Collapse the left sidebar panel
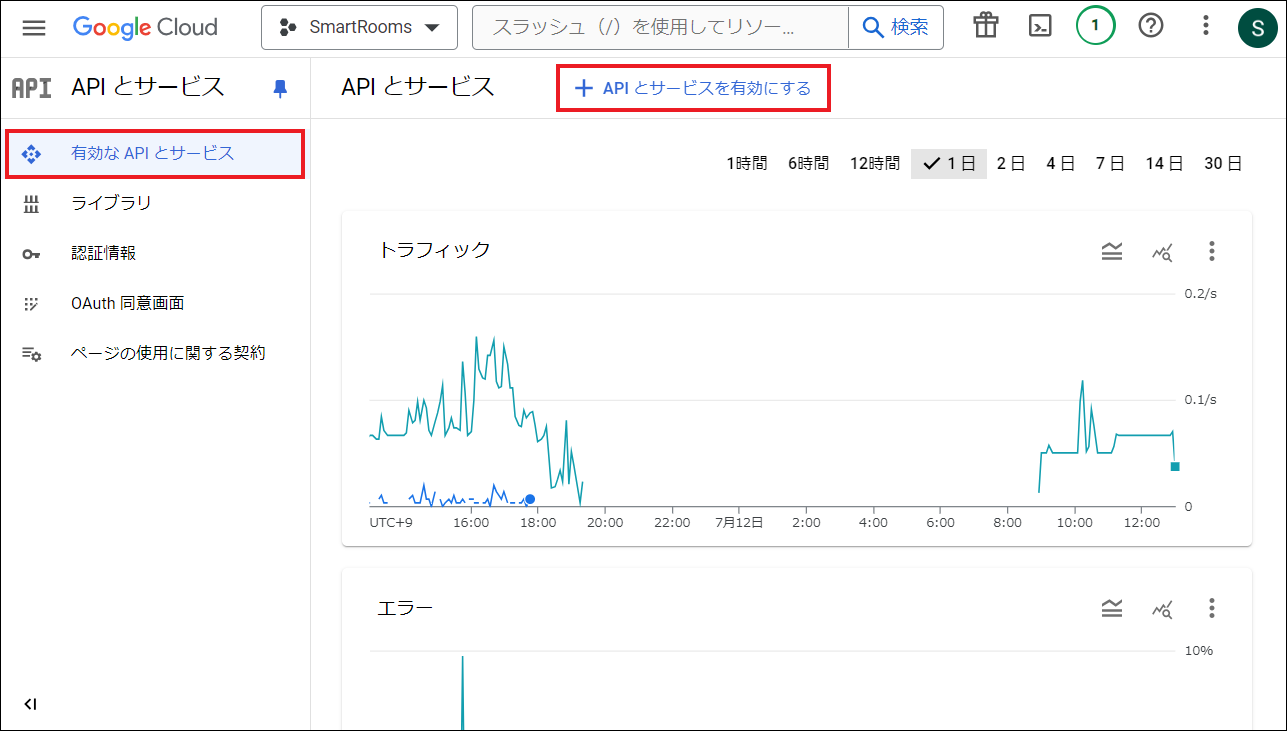 (30, 704)
